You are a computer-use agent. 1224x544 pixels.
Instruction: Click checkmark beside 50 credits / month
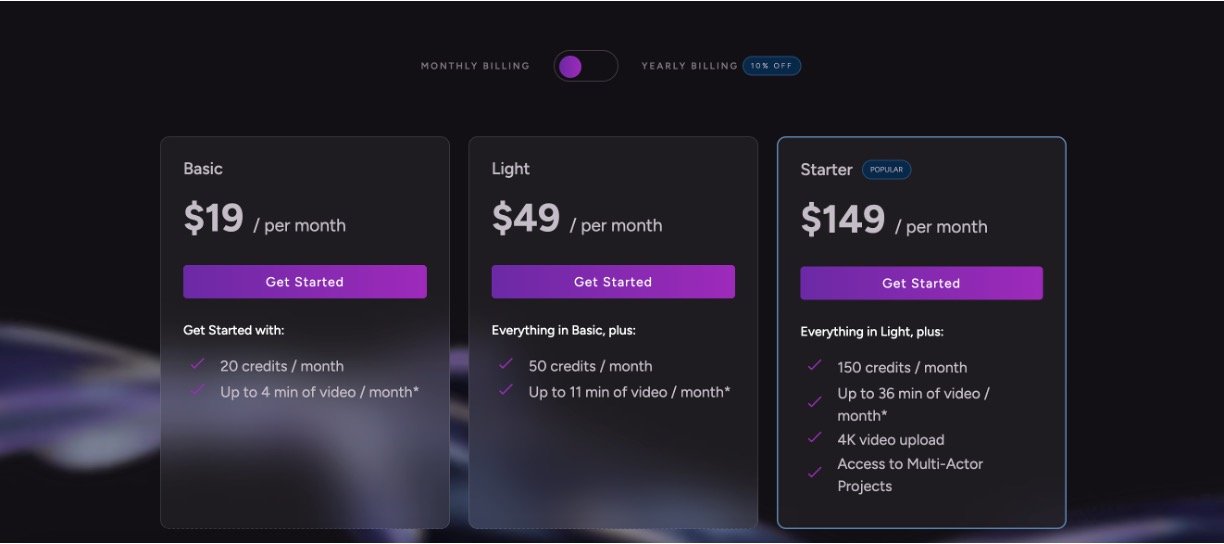coord(505,365)
